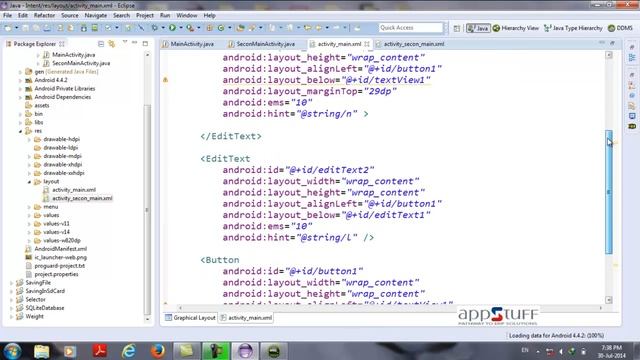Open the Run configurations dropdown arrow
640x360 pixels.
181,28
